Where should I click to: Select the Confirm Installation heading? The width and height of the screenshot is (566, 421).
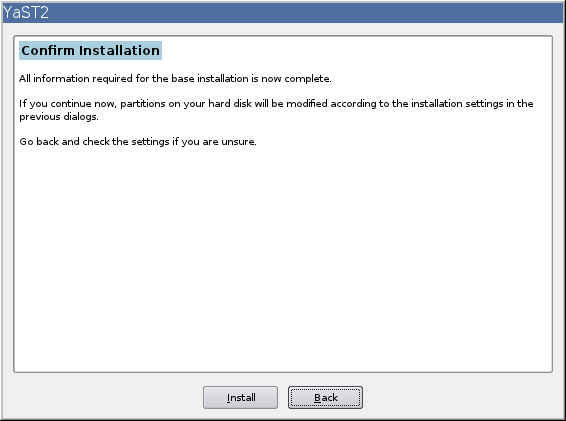(x=90, y=51)
